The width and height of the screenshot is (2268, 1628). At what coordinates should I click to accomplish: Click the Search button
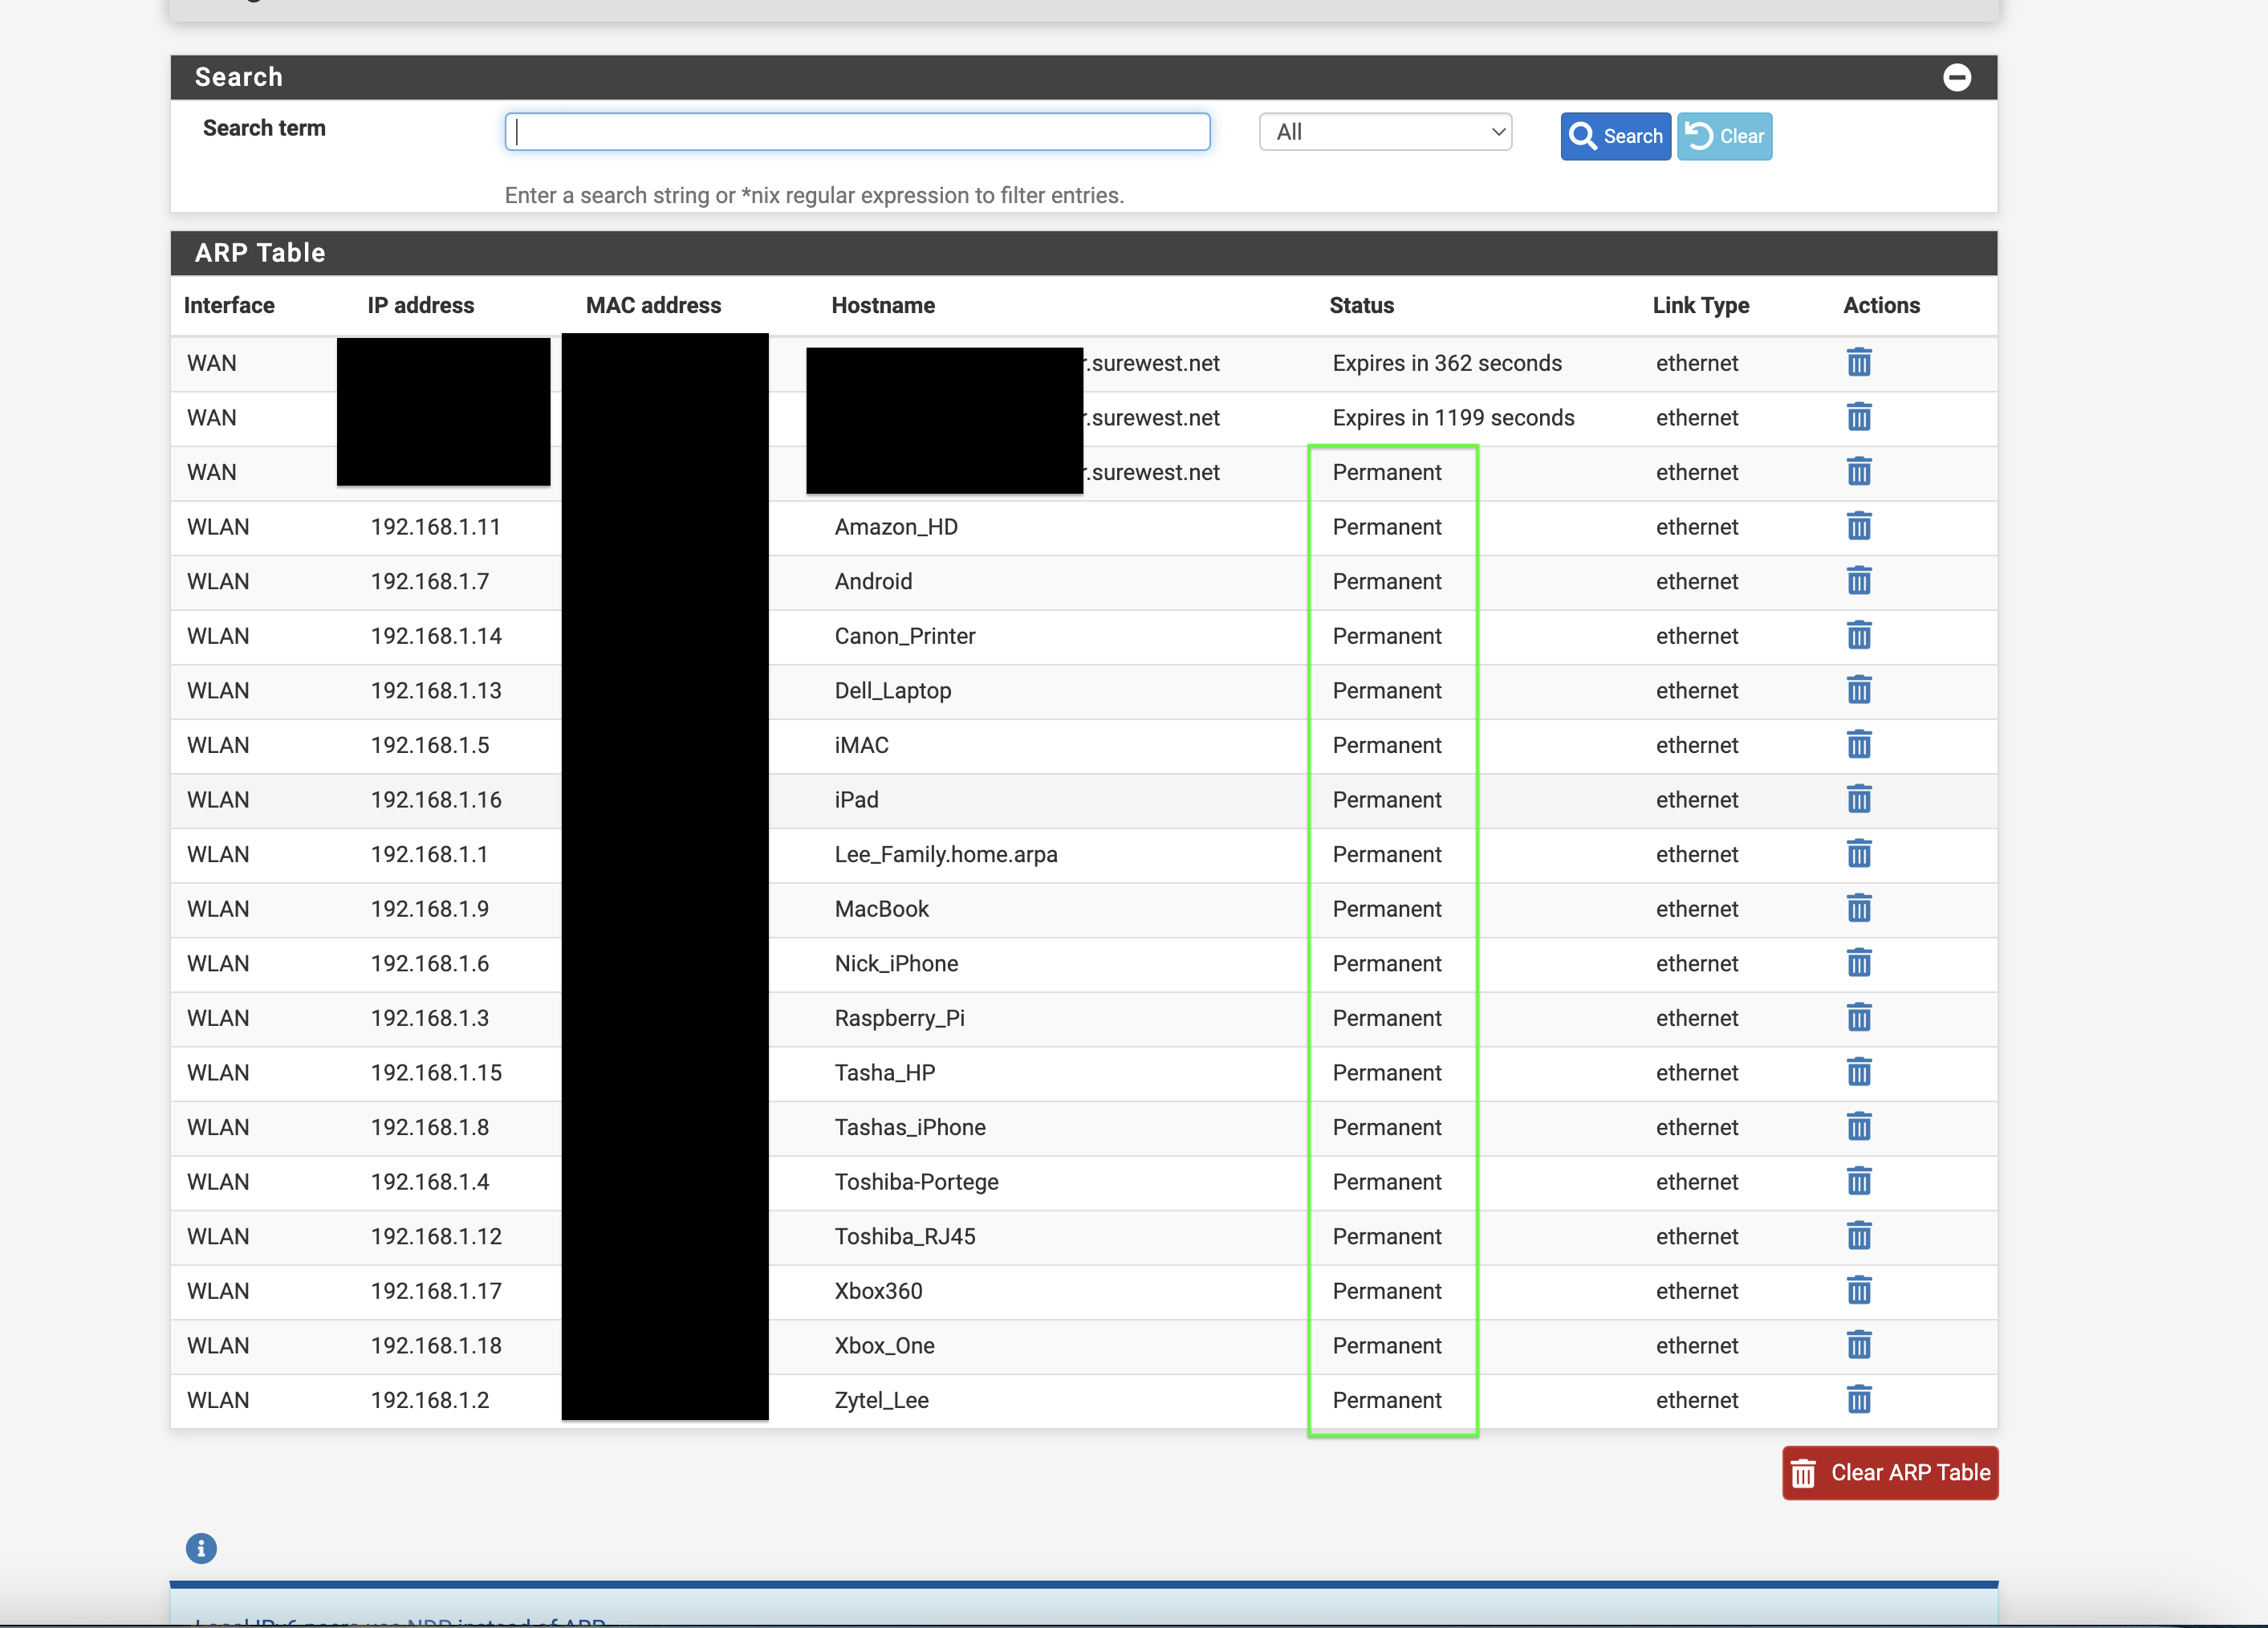[1615, 136]
